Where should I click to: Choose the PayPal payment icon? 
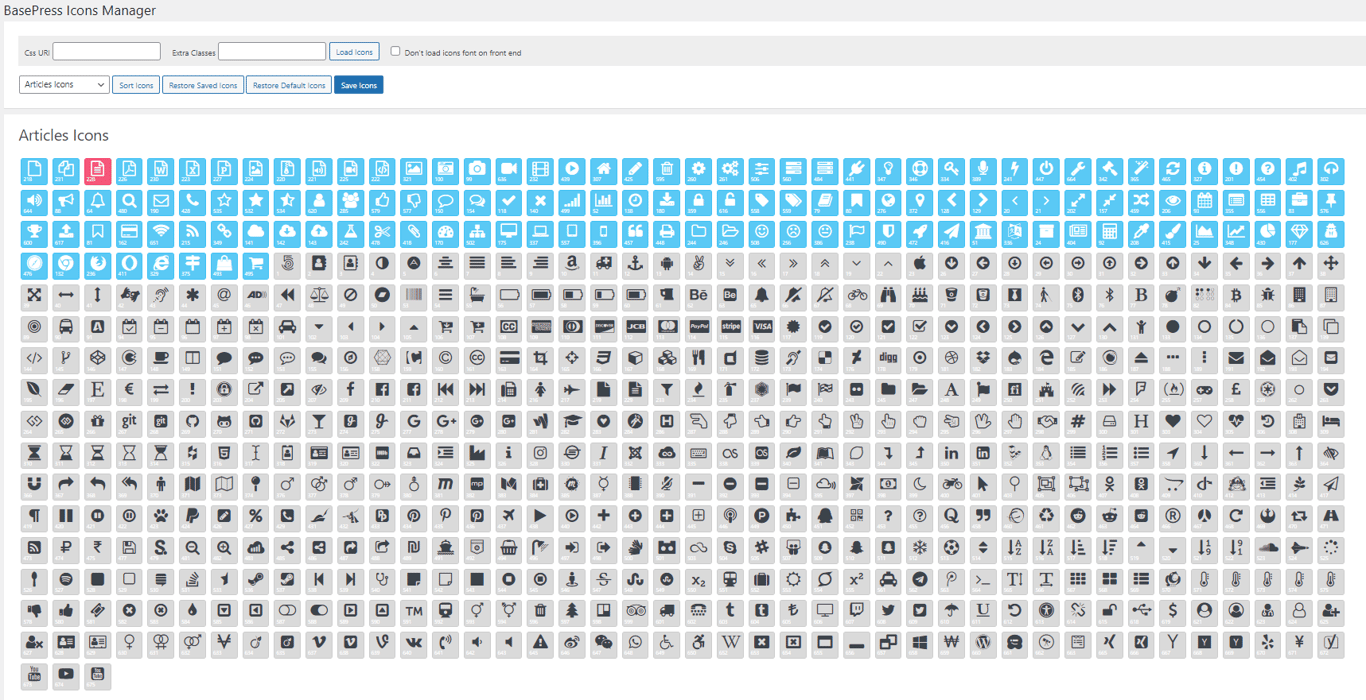697,327
